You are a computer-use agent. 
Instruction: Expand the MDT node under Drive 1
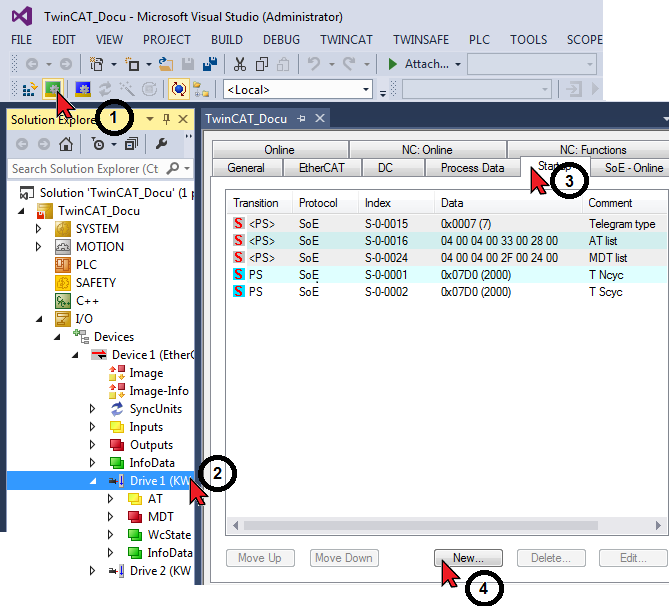111,517
